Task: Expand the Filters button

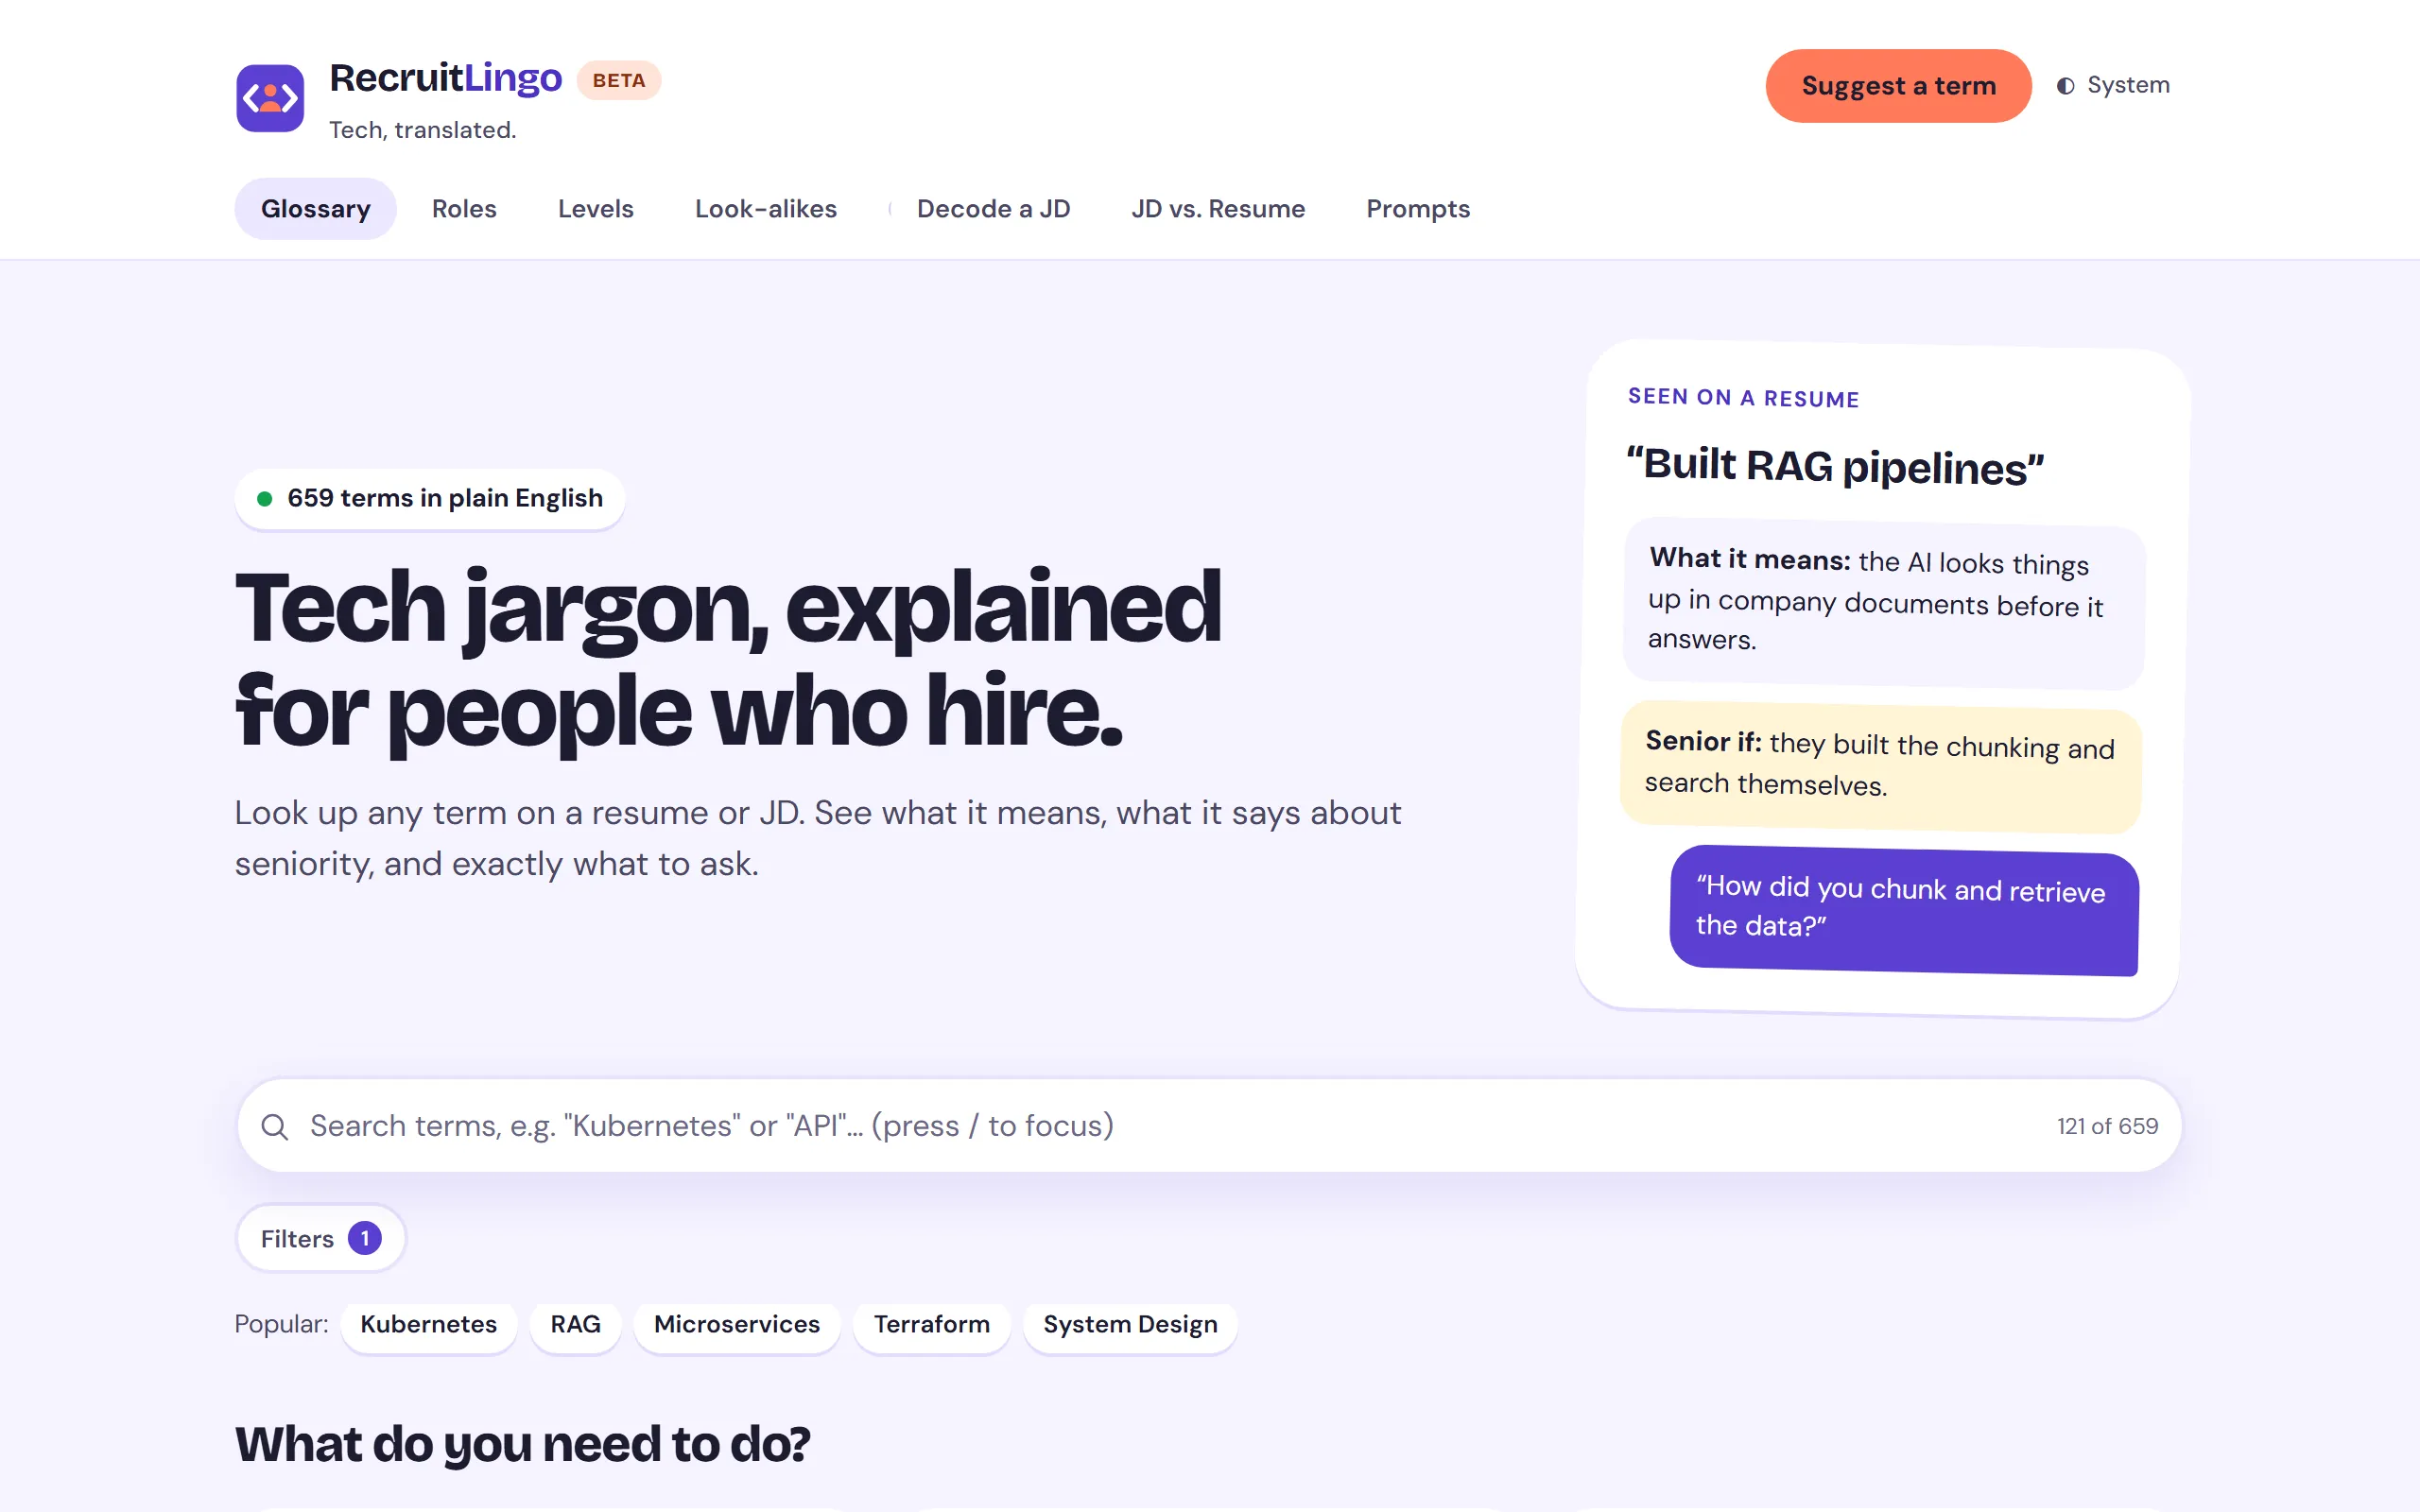Action: (x=320, y=1239)
